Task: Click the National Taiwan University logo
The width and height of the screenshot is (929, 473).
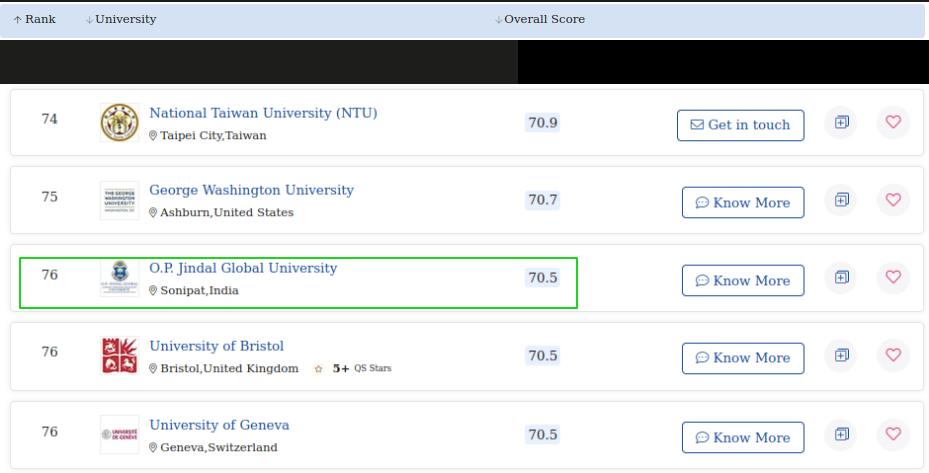Action: pos(120,123)
